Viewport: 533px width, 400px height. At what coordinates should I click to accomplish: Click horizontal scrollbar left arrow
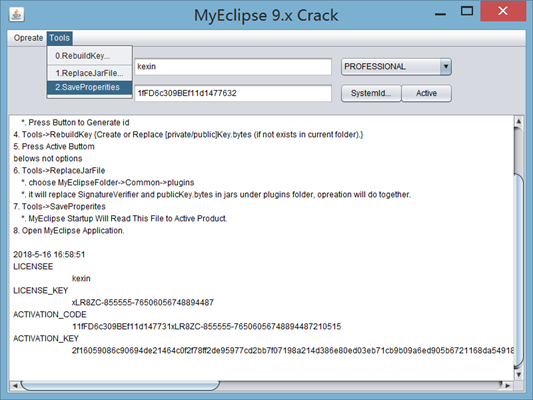click(15, 385)
